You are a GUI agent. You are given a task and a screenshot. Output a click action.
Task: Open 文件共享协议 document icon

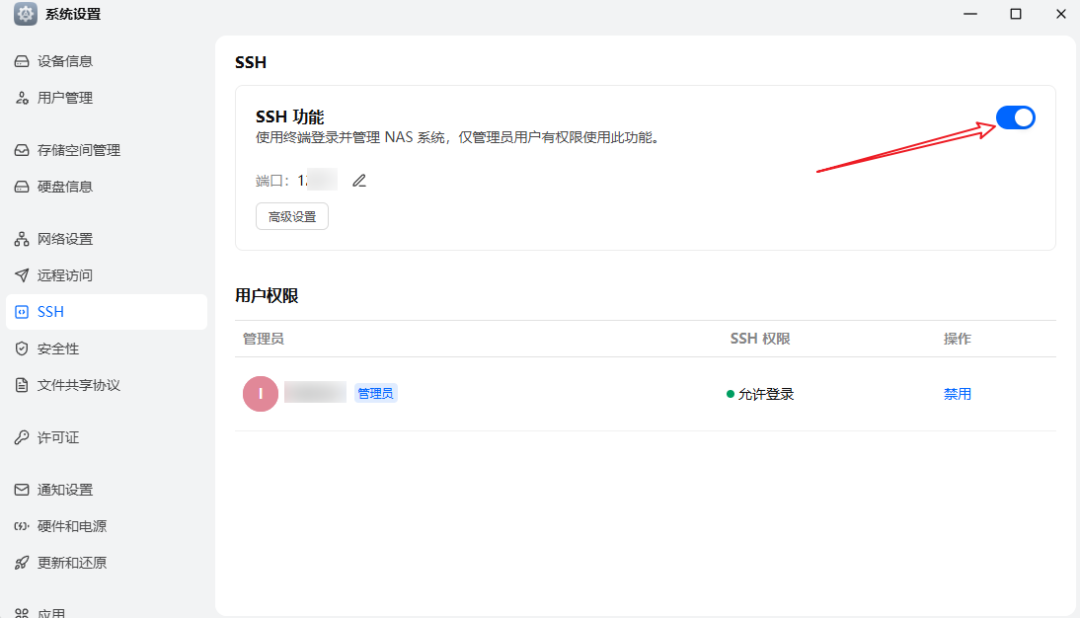tap(22, 385)
